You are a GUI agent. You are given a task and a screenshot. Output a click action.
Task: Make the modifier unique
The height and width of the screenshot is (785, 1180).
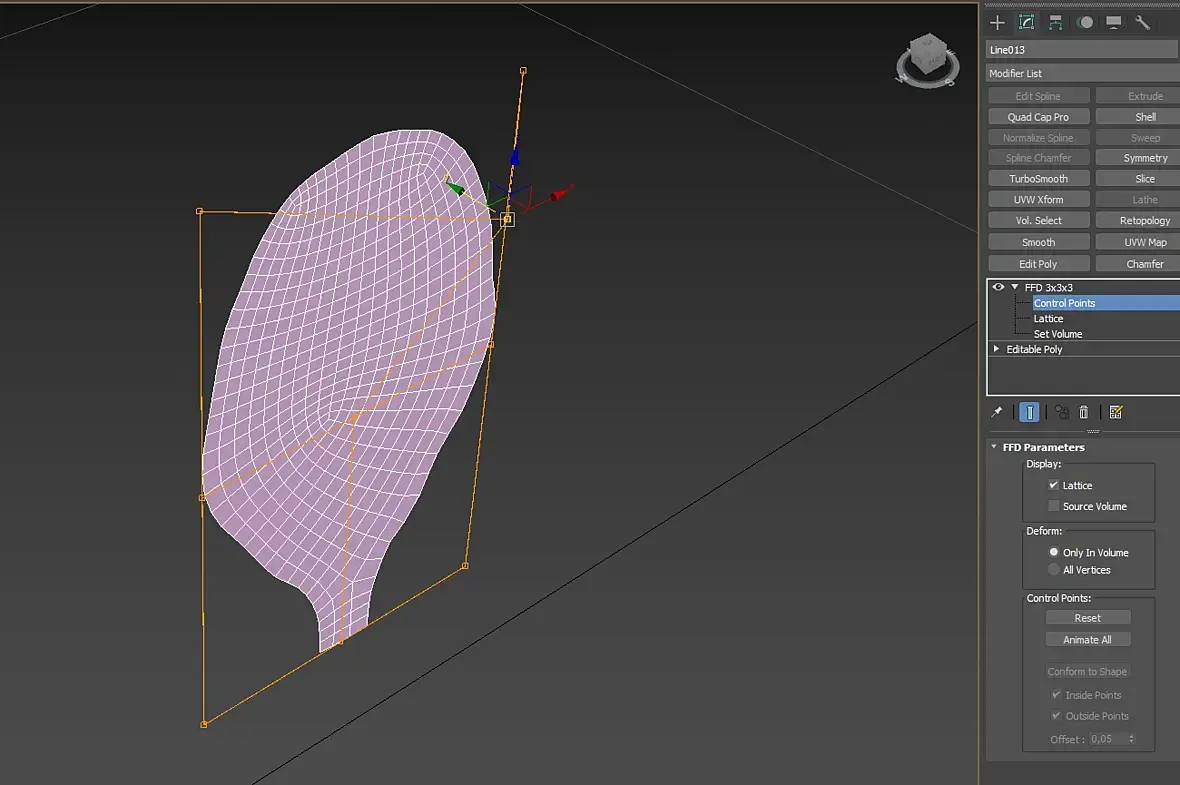click(1061, 412)
